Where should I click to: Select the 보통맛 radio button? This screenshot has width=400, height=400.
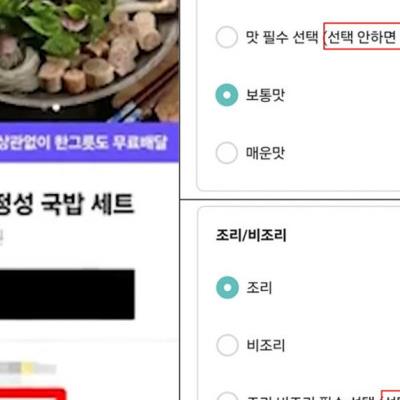coord(227,95)
